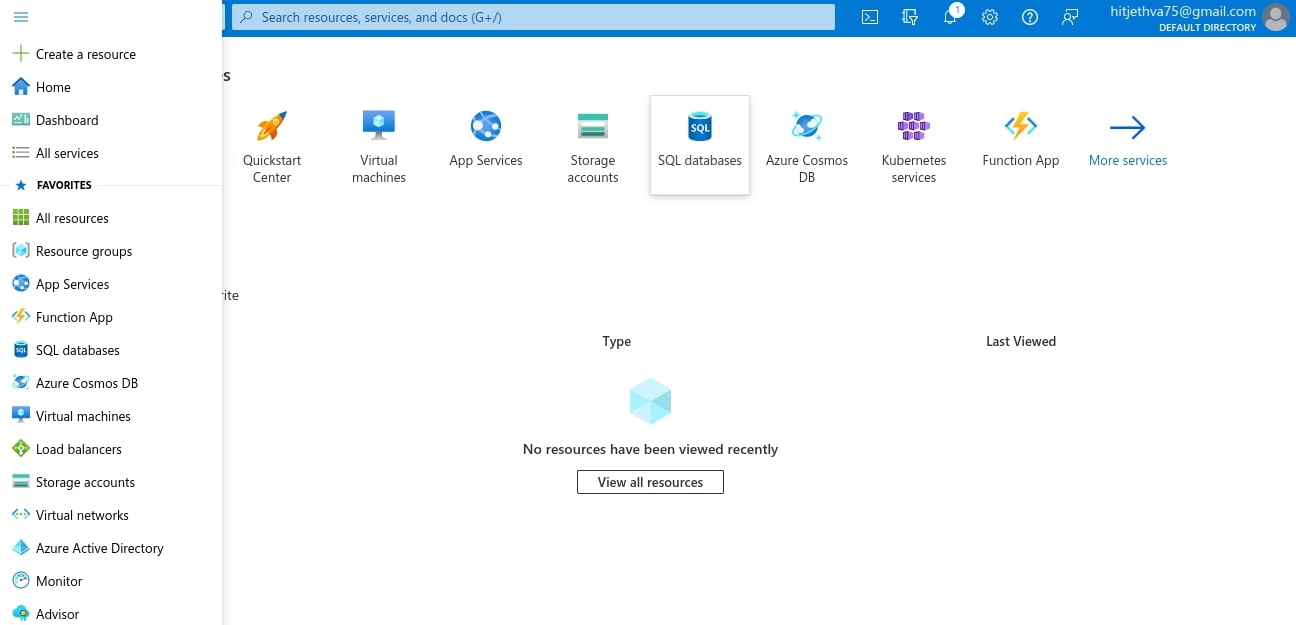Click the App Services sidebar icon
This screenshot has height=625, width=1296.
tap(20, 284)
